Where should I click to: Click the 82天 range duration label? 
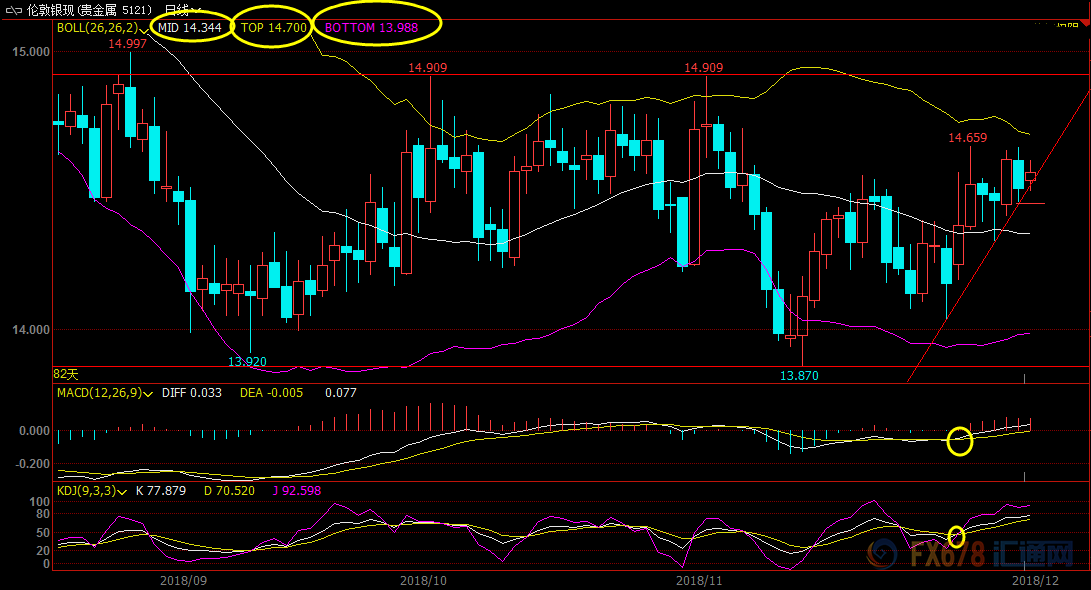coord(65,374)
